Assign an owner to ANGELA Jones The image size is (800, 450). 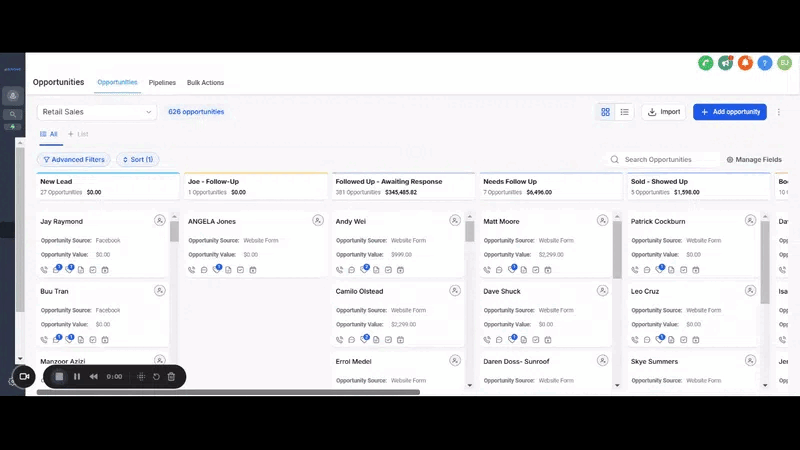(x=318, y=220)
